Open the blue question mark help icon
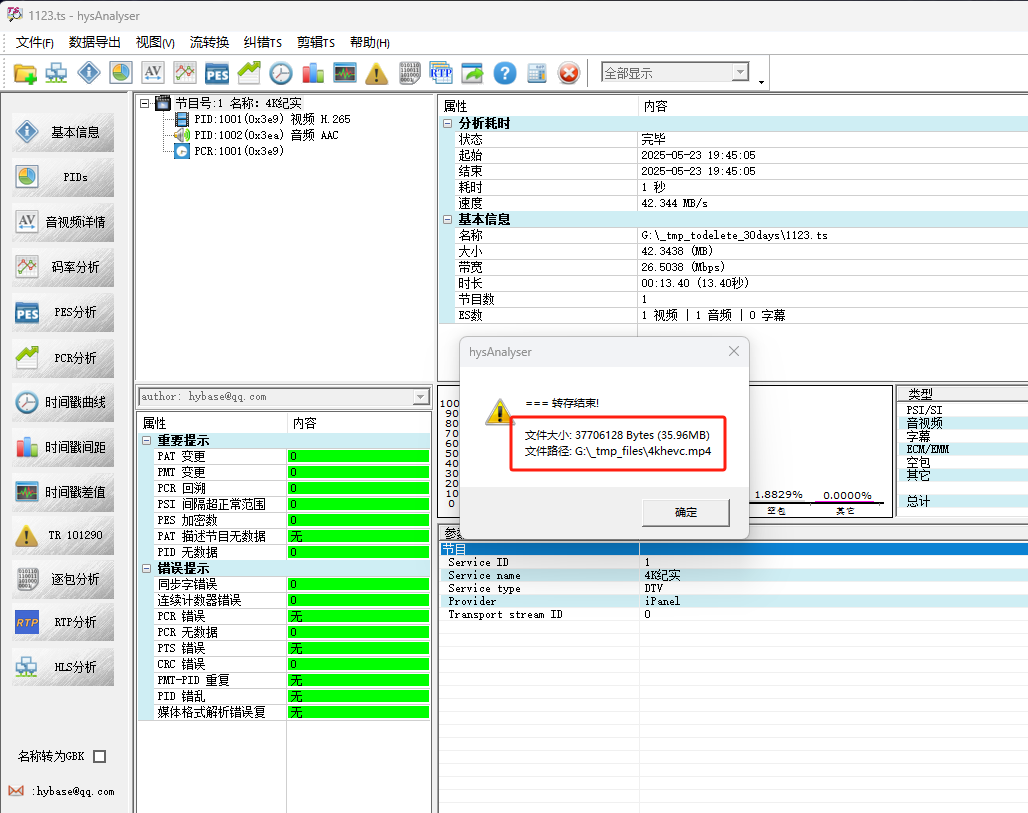 (x=505, y=73)
